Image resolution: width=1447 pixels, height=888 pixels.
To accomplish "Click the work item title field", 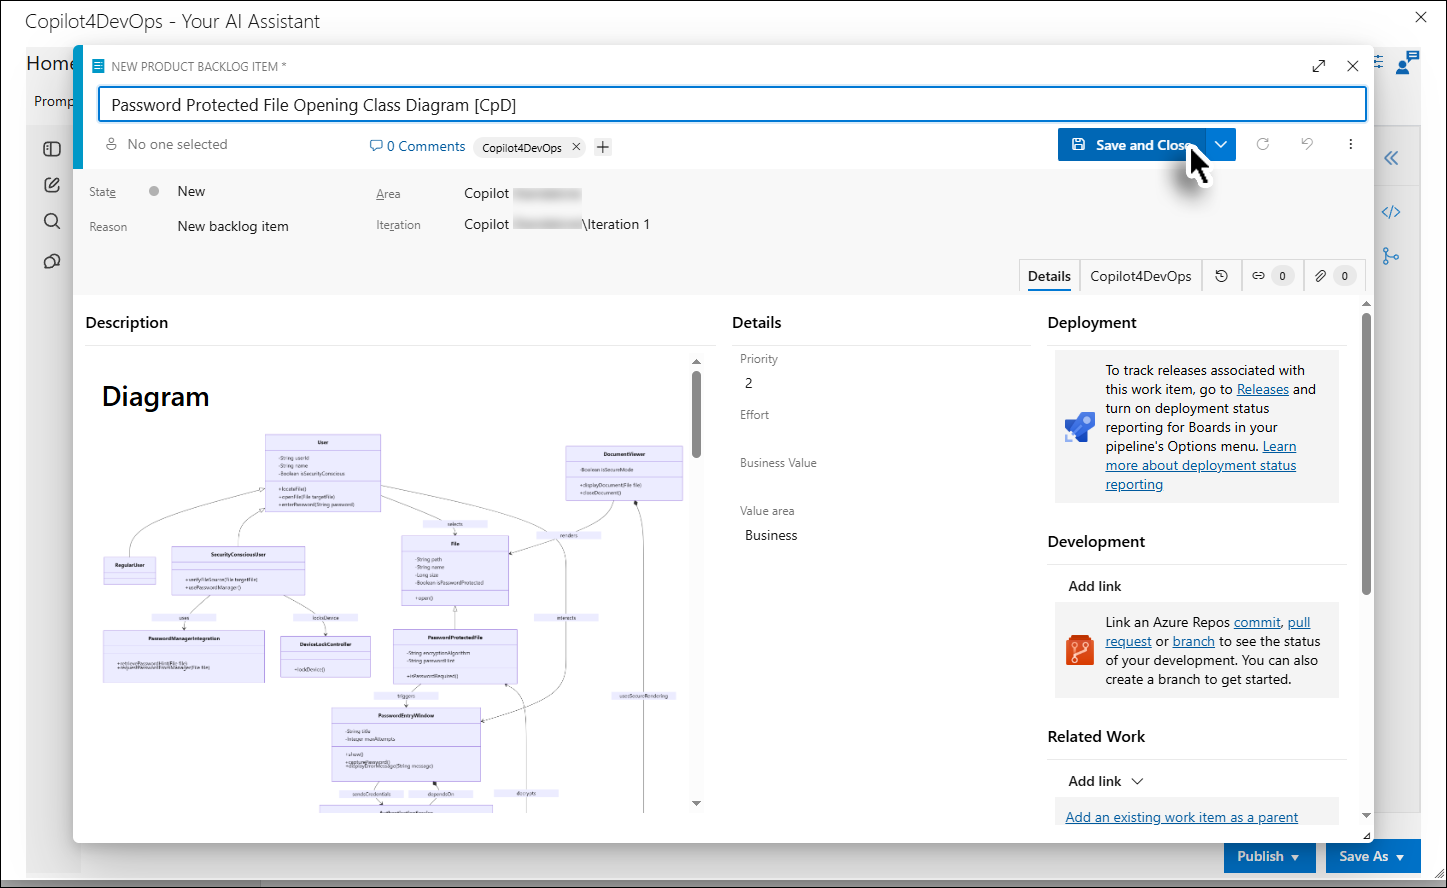I will 732,104.
